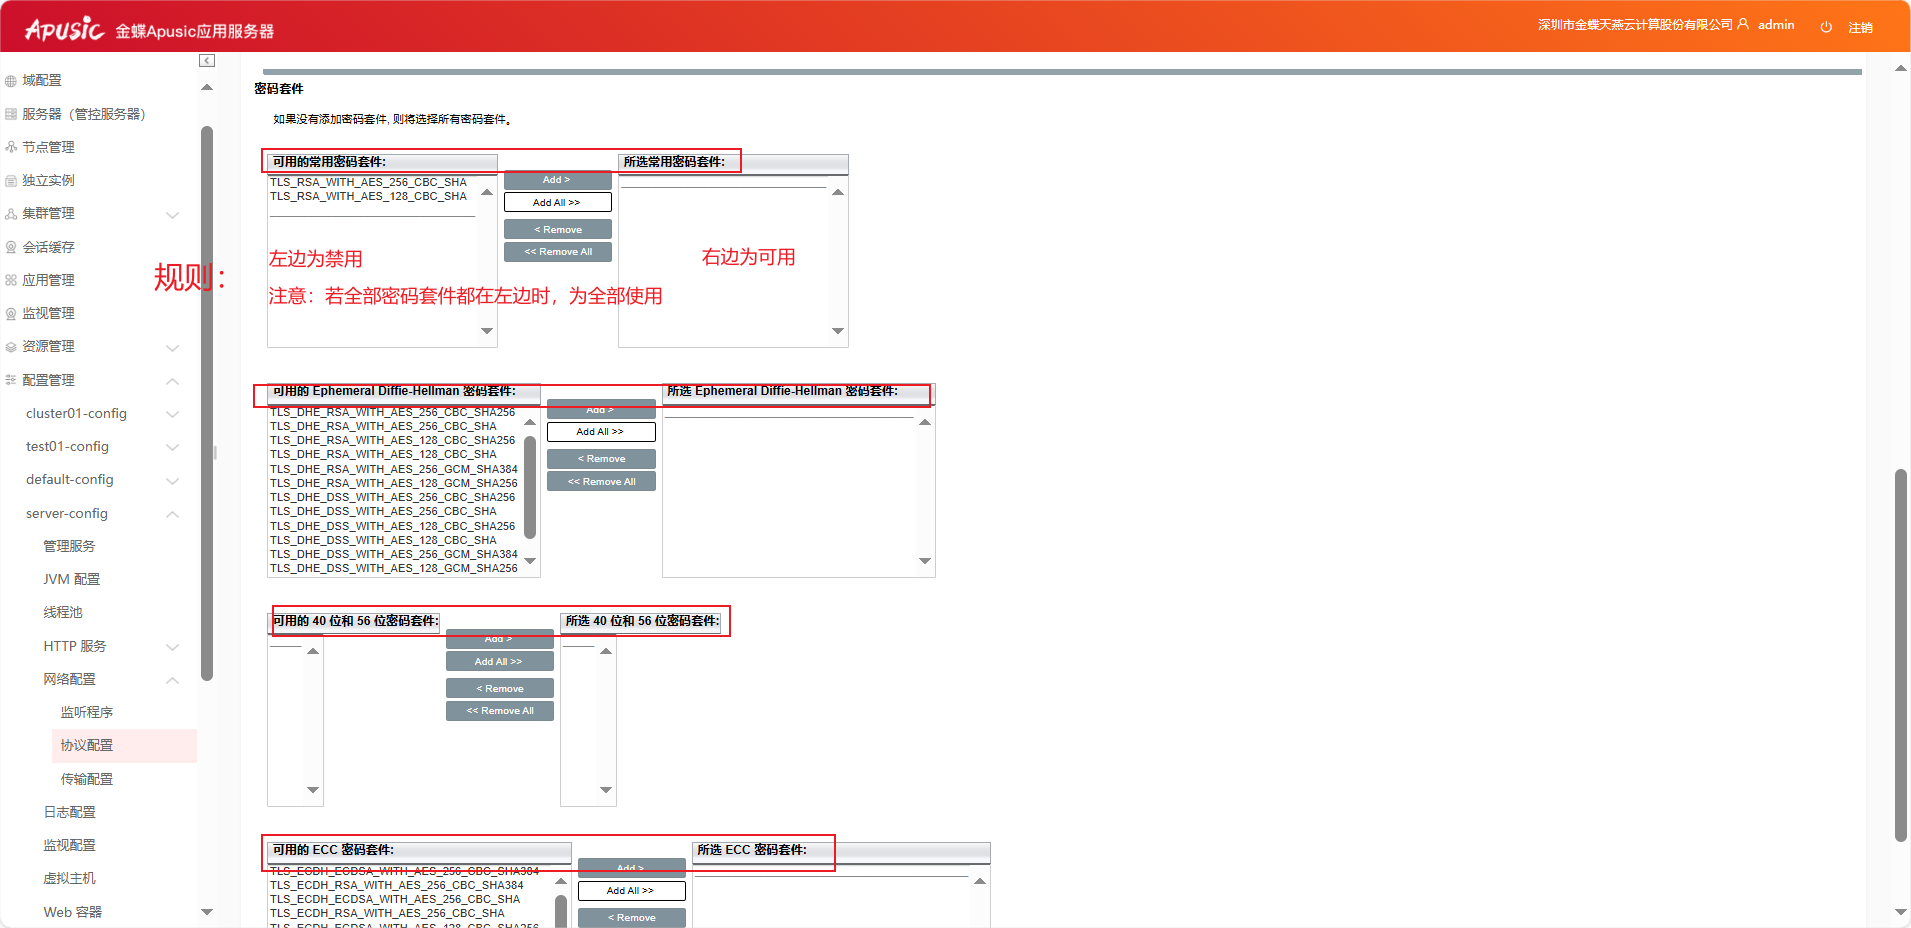This screenshot has height=928, width=1911.
Task: Expand the default-config chevron
Action: [x=172, y=481]
